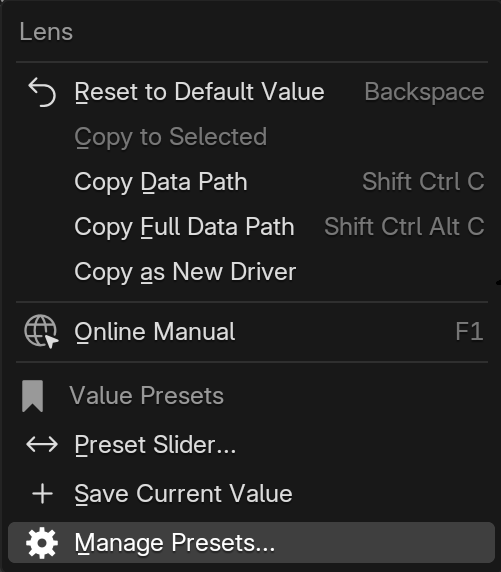Open Preset Slider... option
Viewport: 501px width, 572px height.
click(x=251, y=445)
